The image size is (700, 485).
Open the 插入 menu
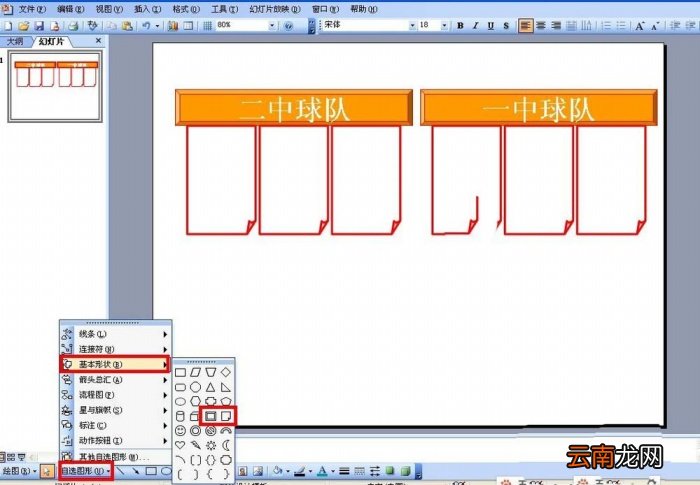(147, 9)
